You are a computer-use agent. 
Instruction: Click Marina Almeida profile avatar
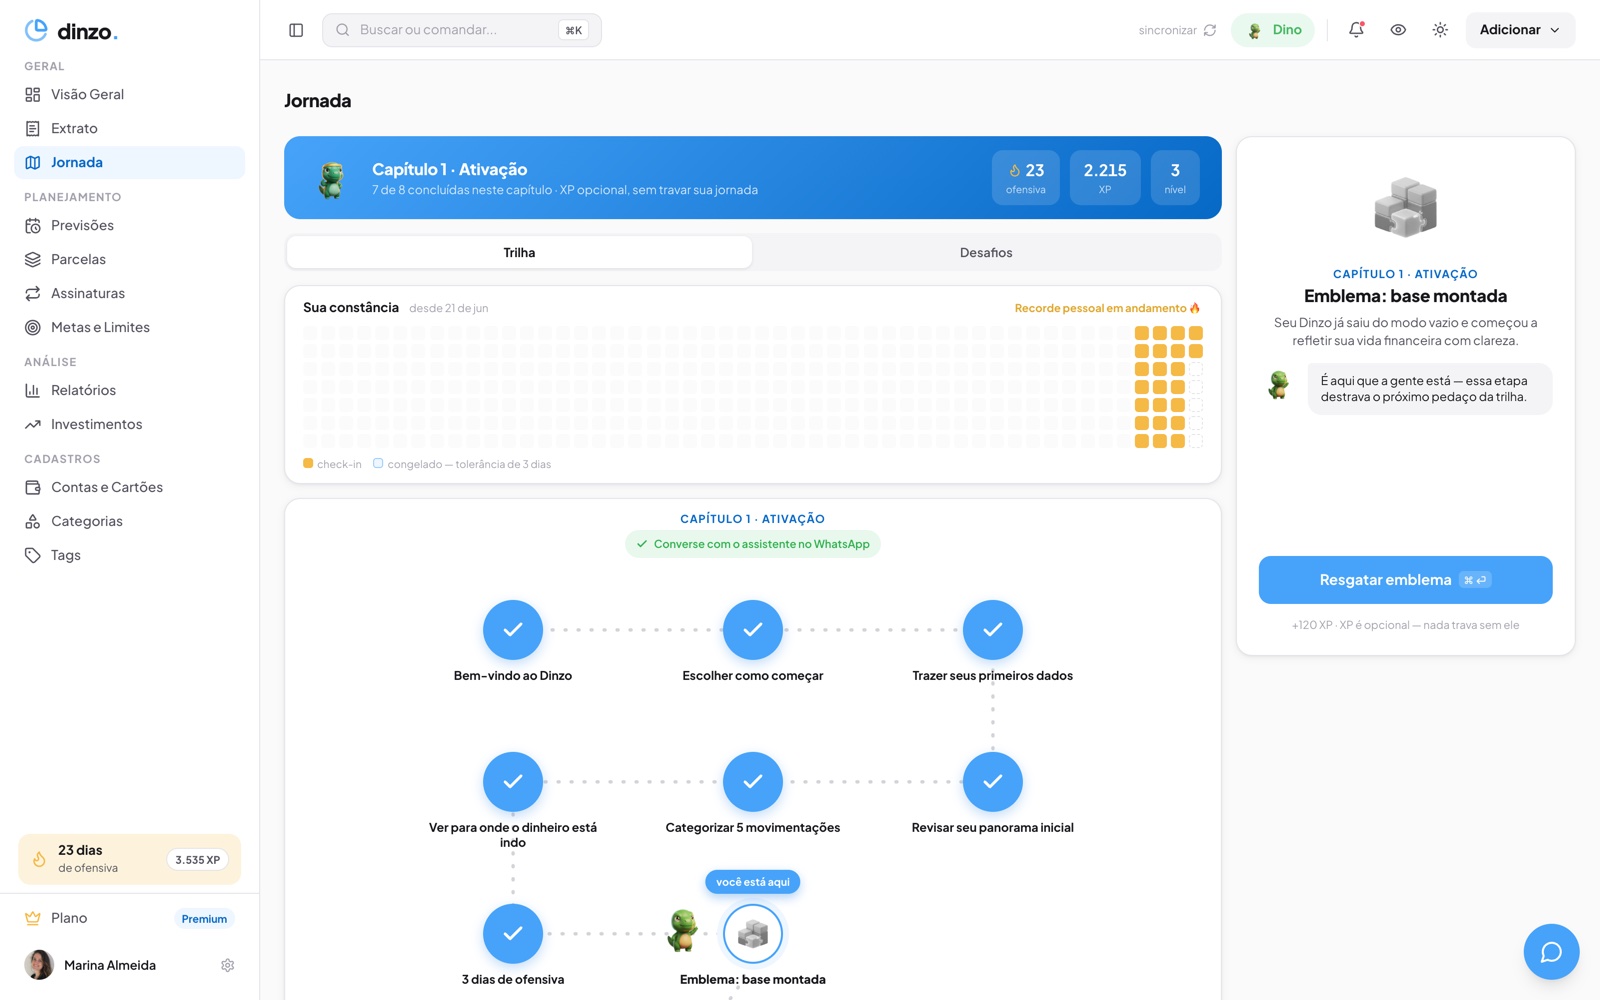coord(39,965)
